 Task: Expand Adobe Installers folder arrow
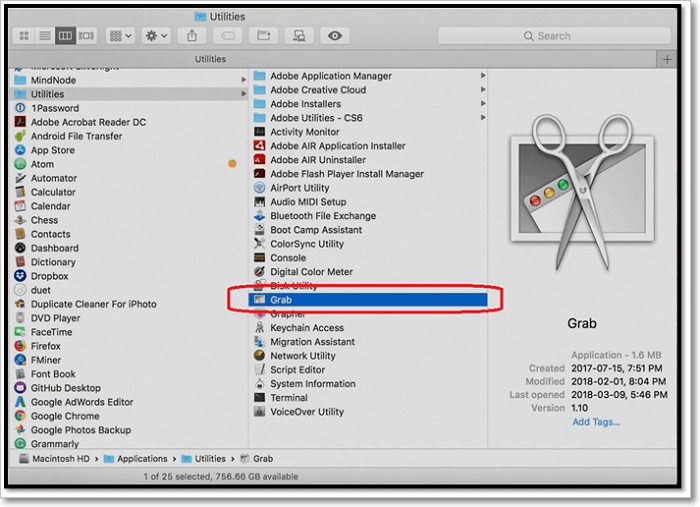pos(483,104)
